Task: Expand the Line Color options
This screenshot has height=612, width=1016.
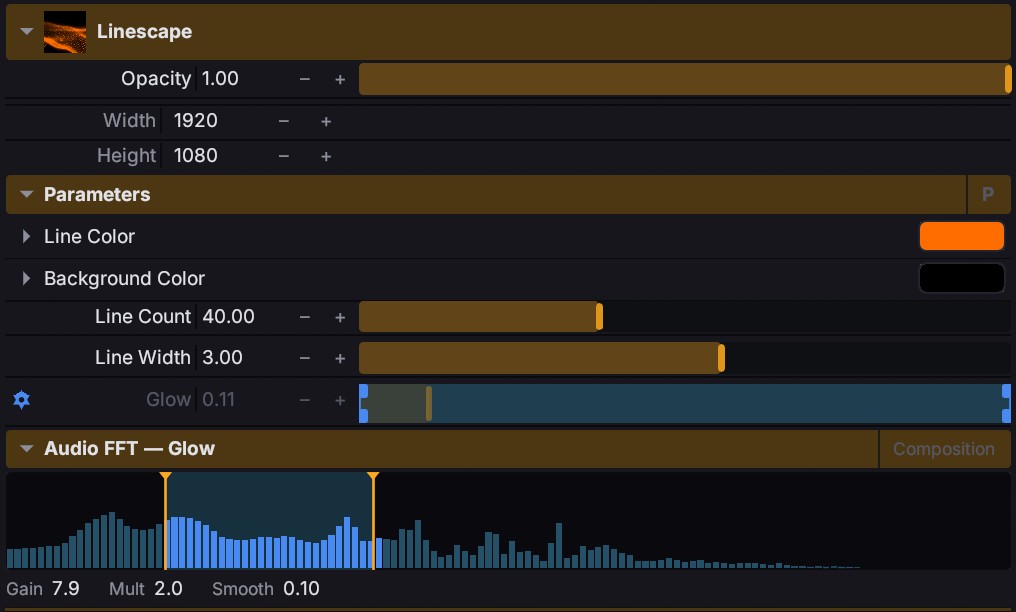Action: point(26,236)
